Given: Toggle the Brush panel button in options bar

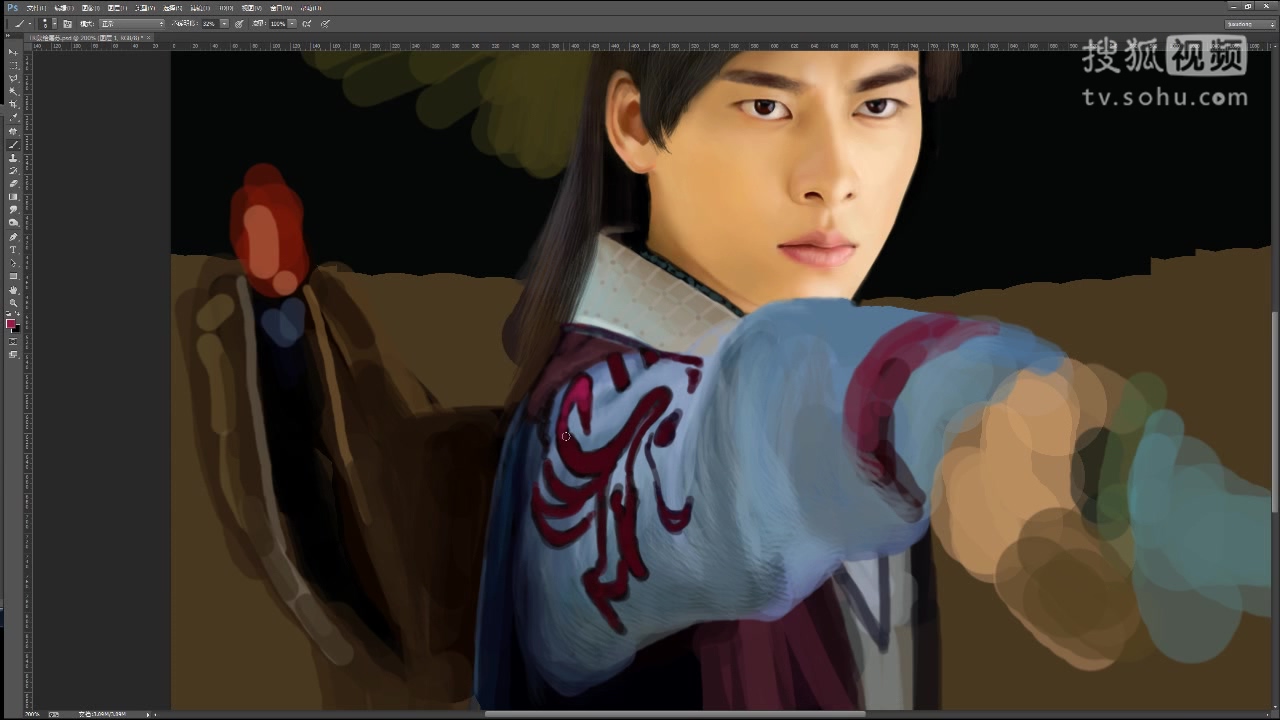Looking at the screenshot, I should coord(67,23).
